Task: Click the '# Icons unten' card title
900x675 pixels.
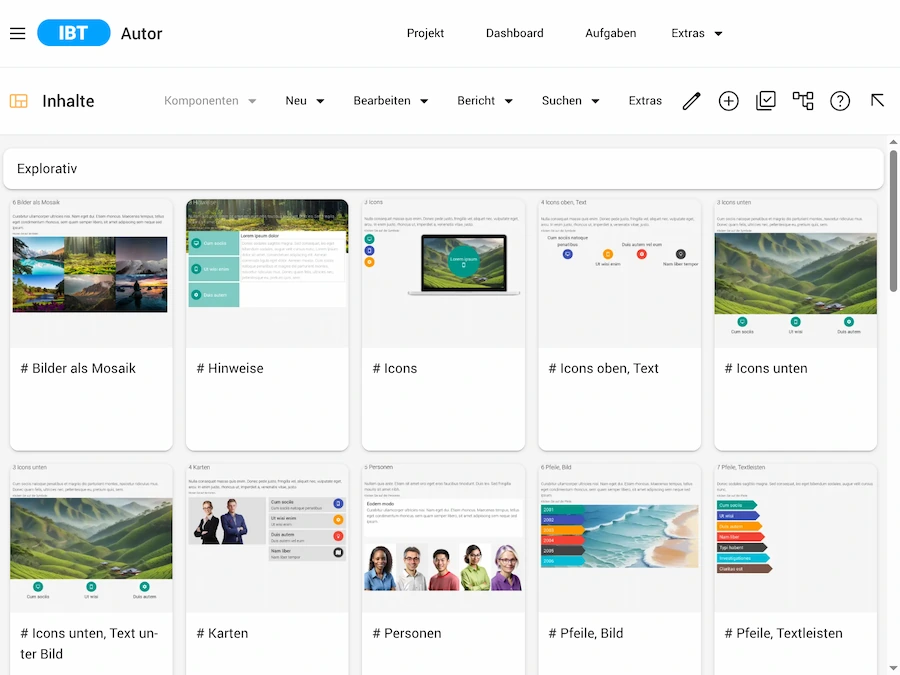Action: click(766, 368)
